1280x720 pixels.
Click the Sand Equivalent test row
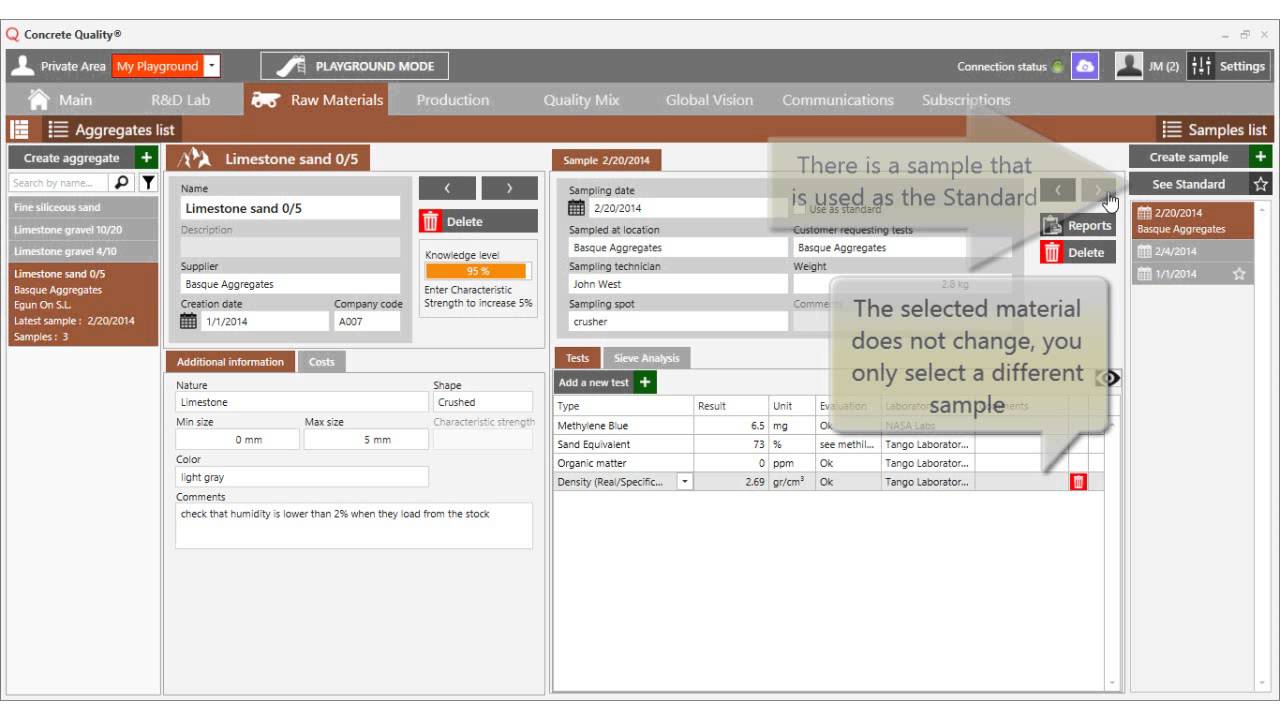(829, 444)
